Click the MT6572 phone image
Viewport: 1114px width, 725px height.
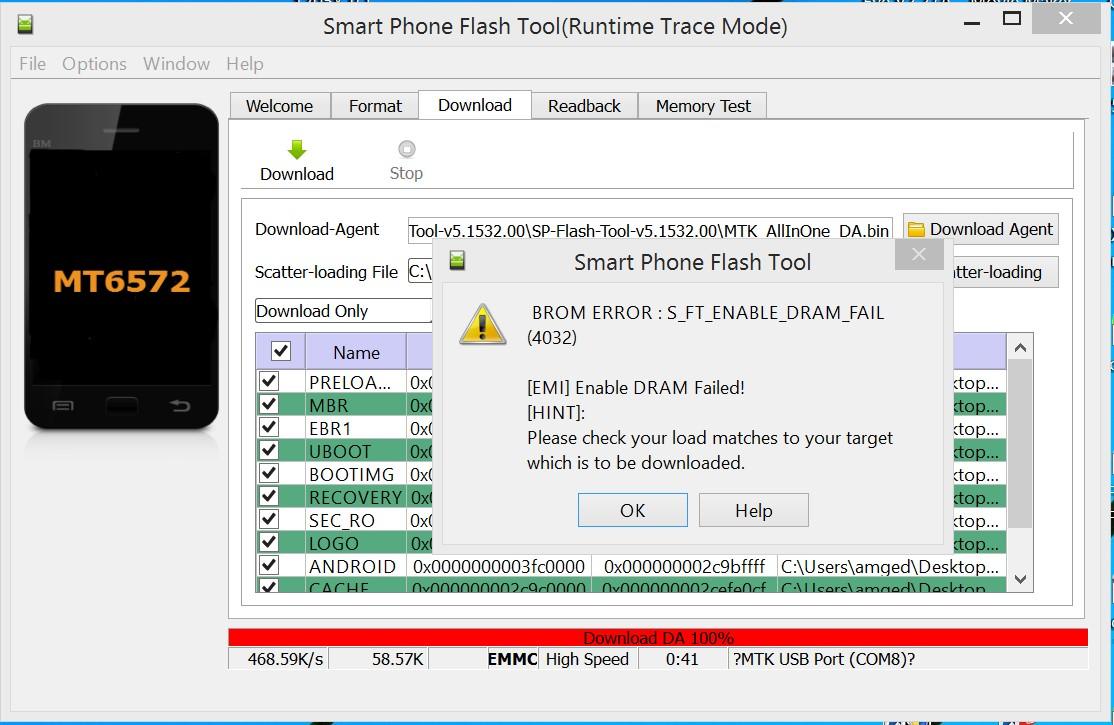coord(121,267)
